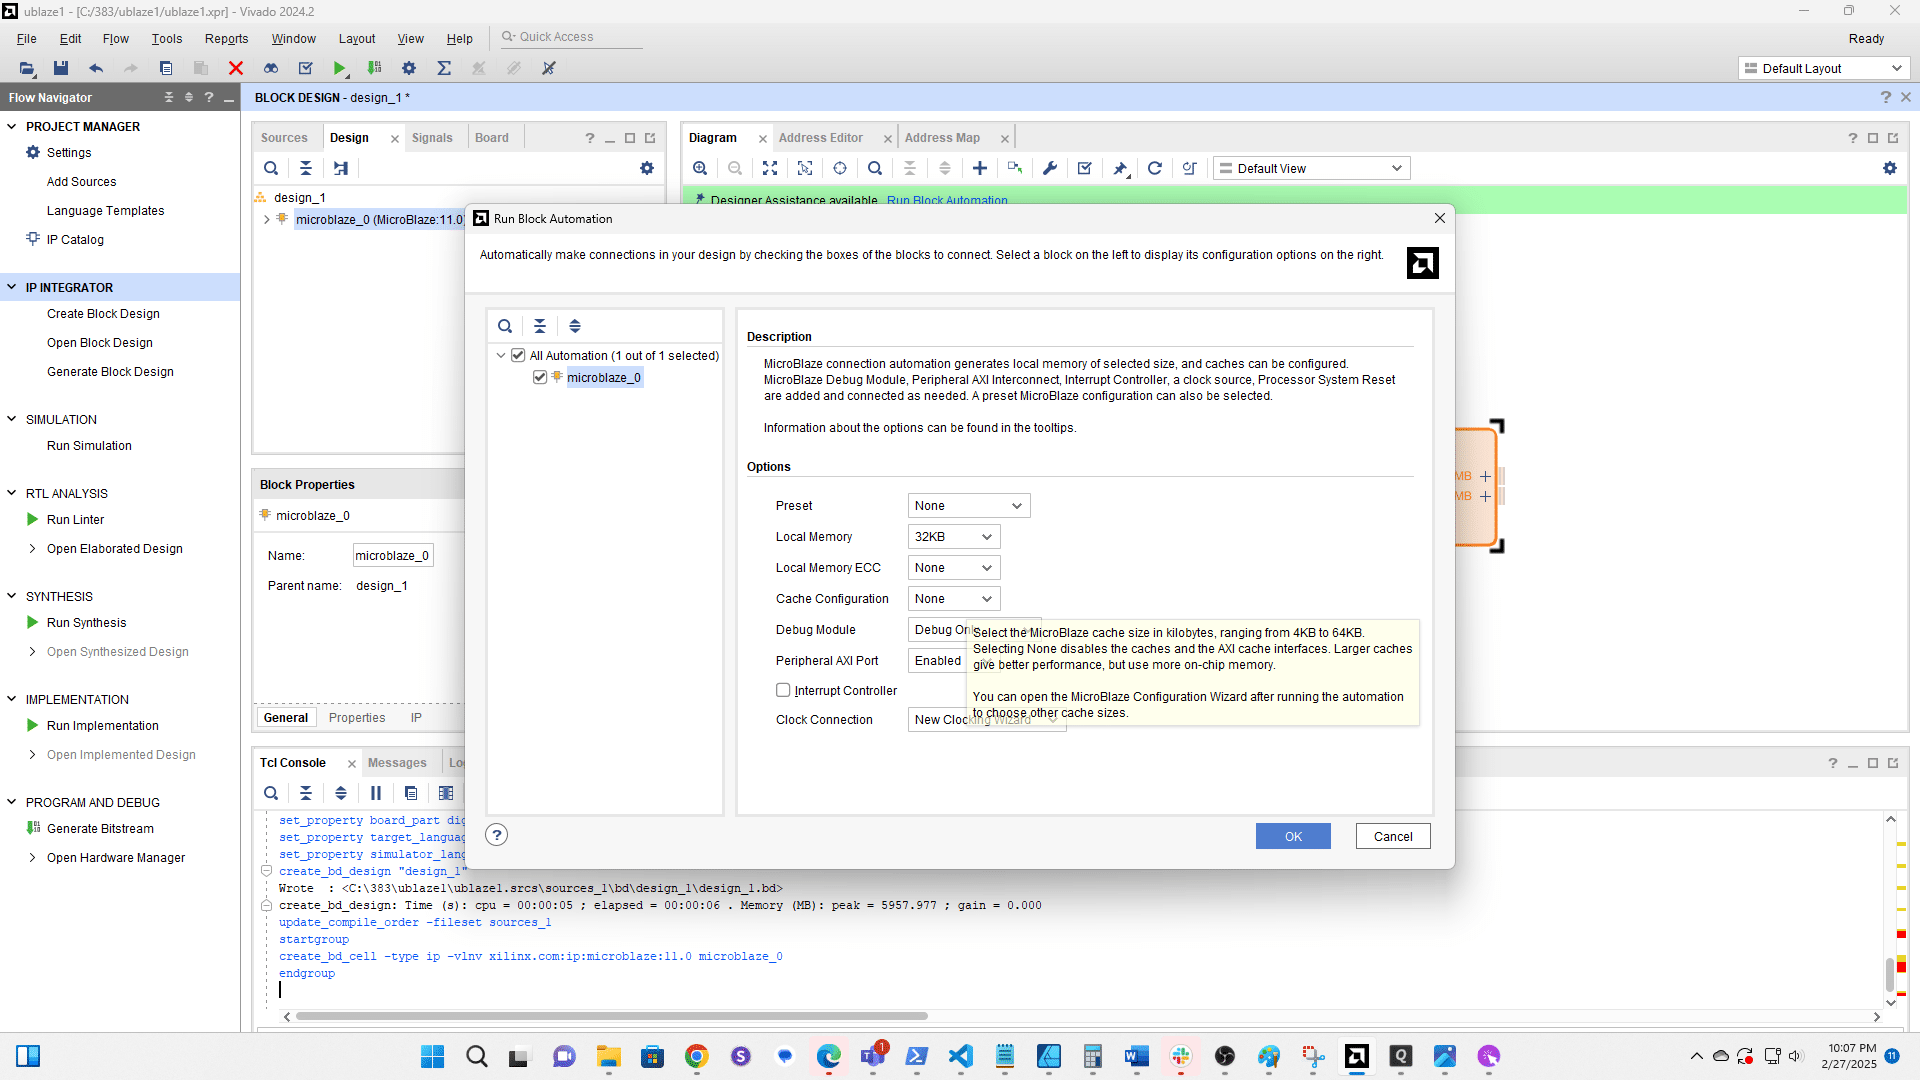
Task: Click the OK button in Run Block Automation
Action: click(x=1292, y=836)
